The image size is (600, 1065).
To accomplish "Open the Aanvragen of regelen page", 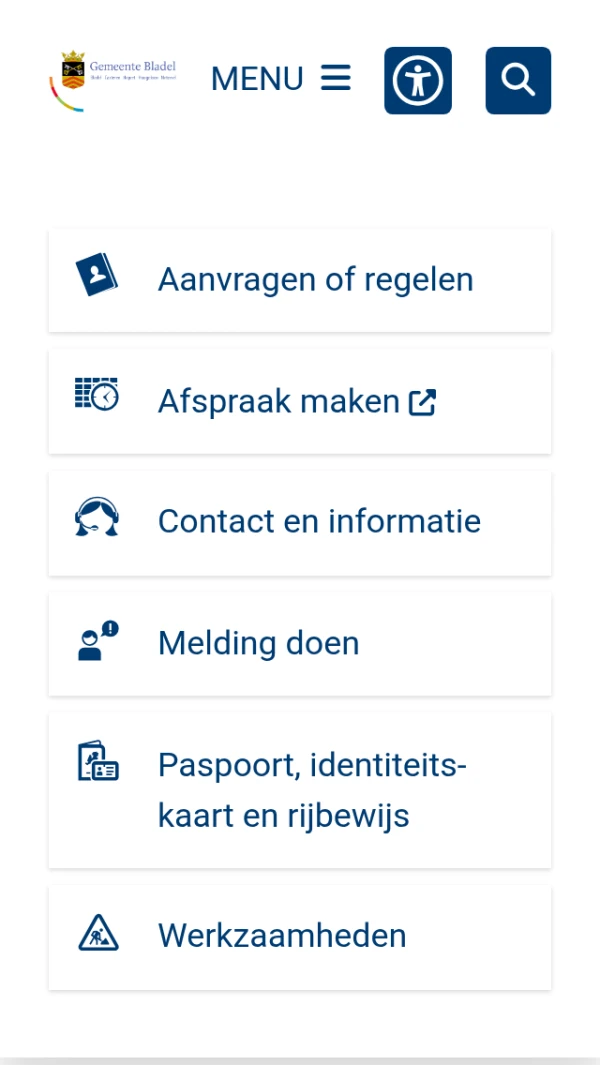I will tap(315, 280).
